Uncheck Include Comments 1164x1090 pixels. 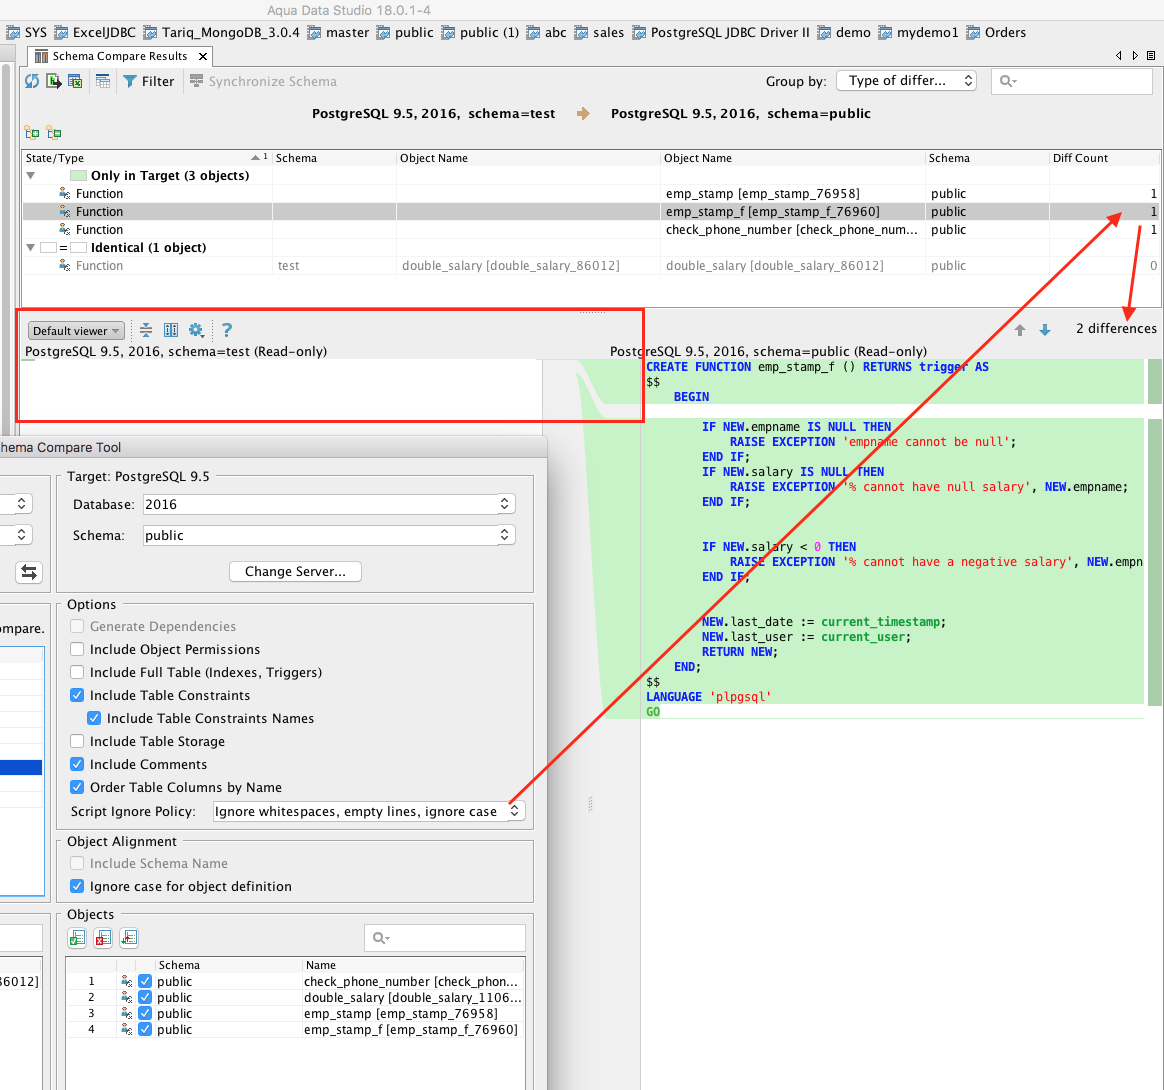click(77, 764)
